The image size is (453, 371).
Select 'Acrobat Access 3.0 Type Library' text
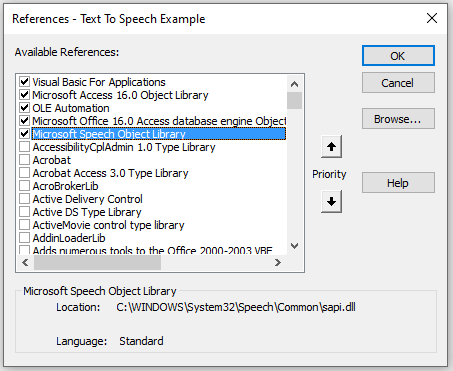[x=110, y=173]
